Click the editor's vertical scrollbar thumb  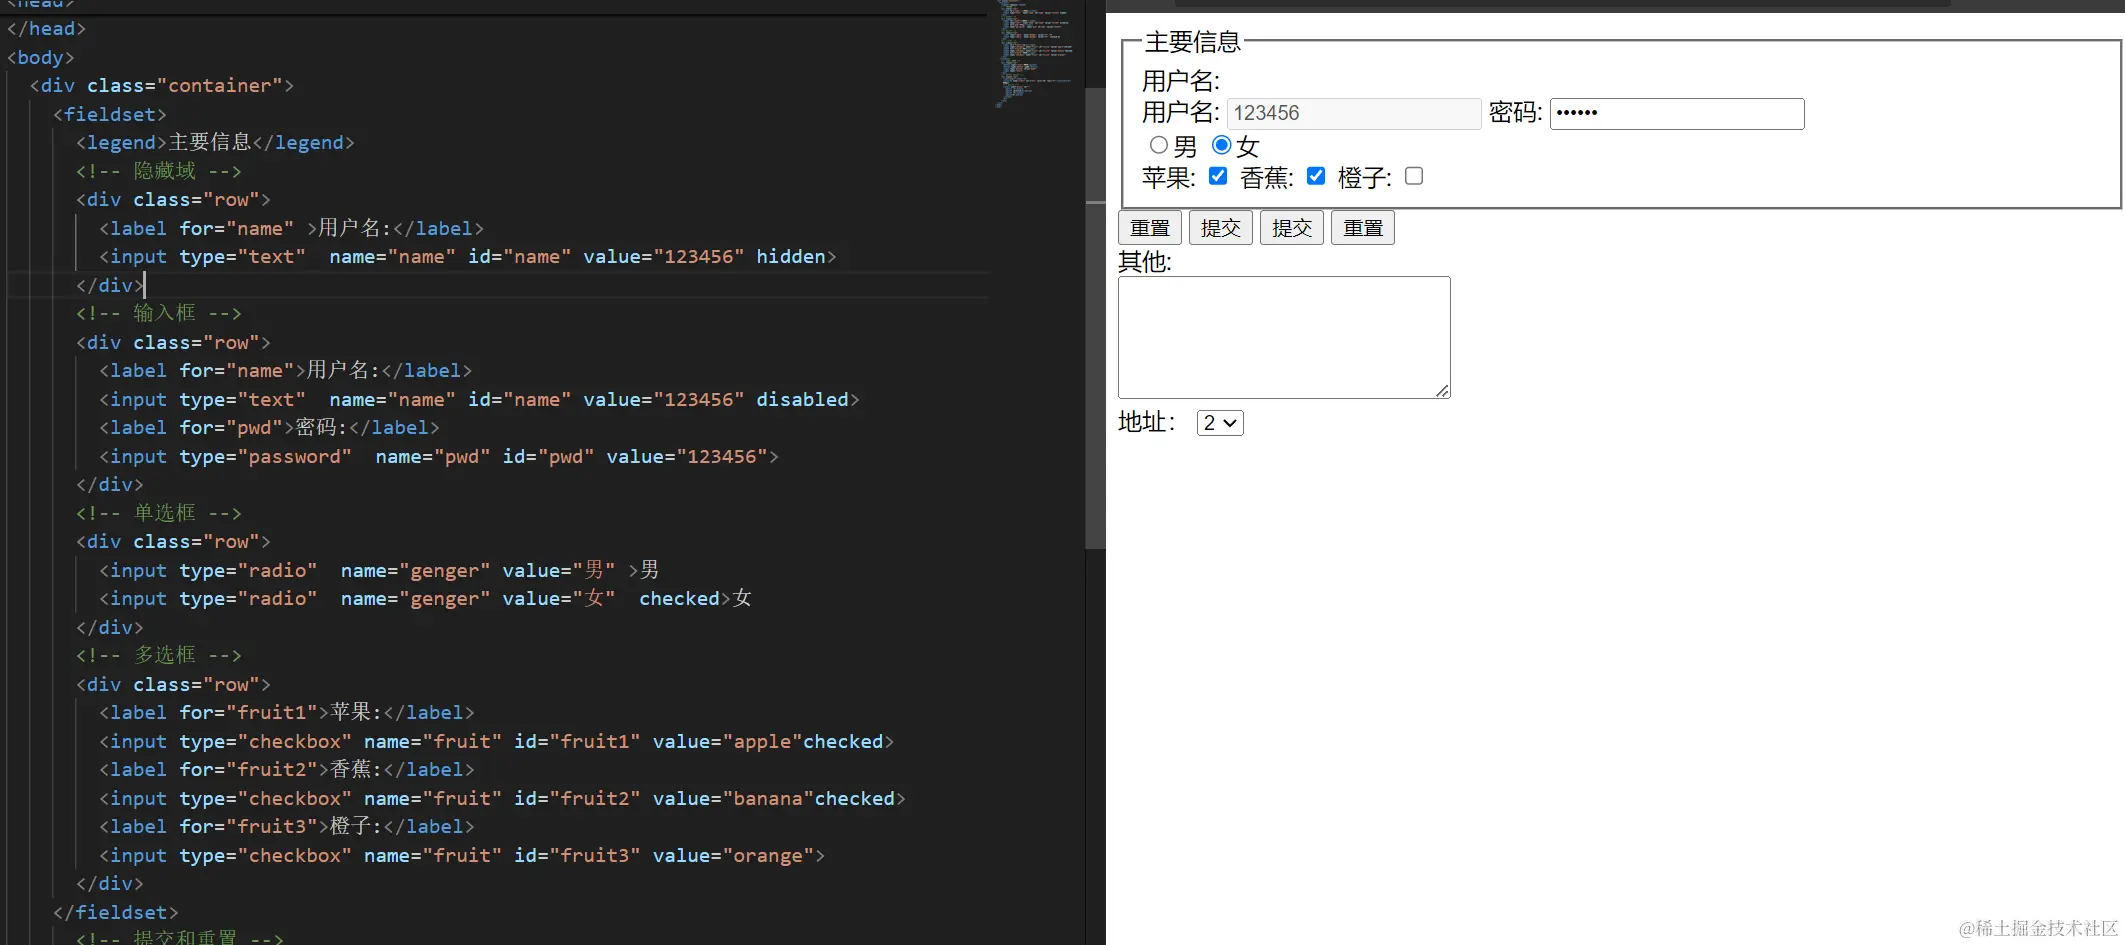[x=1095, y=318]
